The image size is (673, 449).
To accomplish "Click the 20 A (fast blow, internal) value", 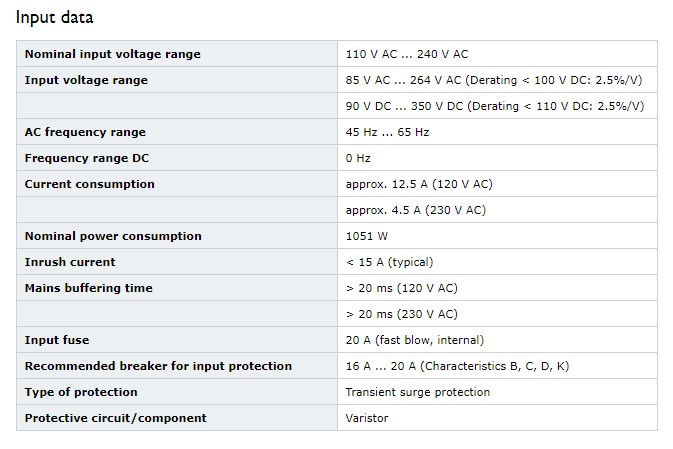I will pos(415,340).
